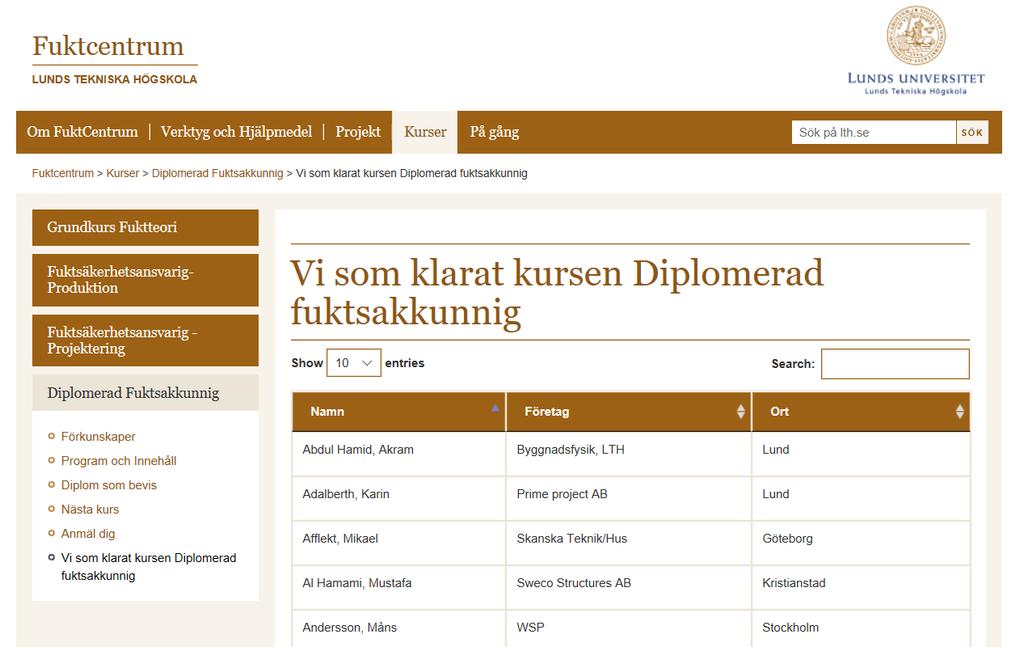Go to the Projekt menu item
This screenshot has width=1024, height=647.
(x=358, y=132)
